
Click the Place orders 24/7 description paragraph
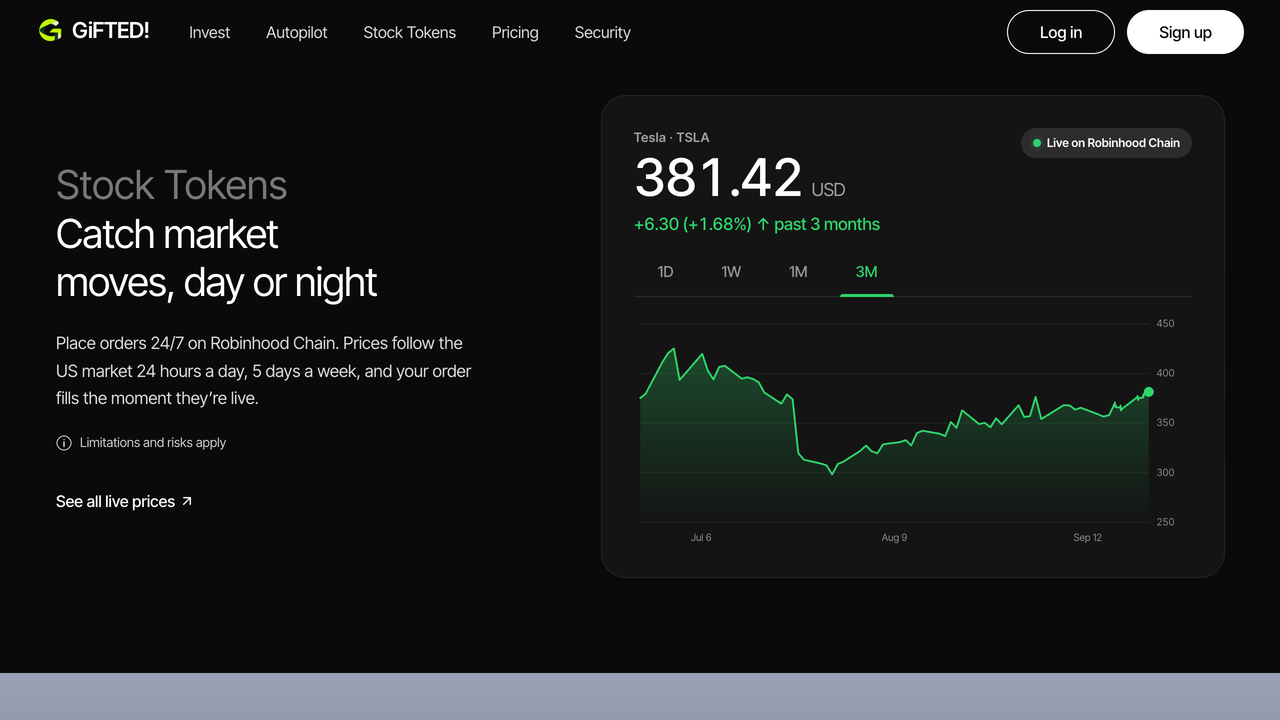coord(264,370)
